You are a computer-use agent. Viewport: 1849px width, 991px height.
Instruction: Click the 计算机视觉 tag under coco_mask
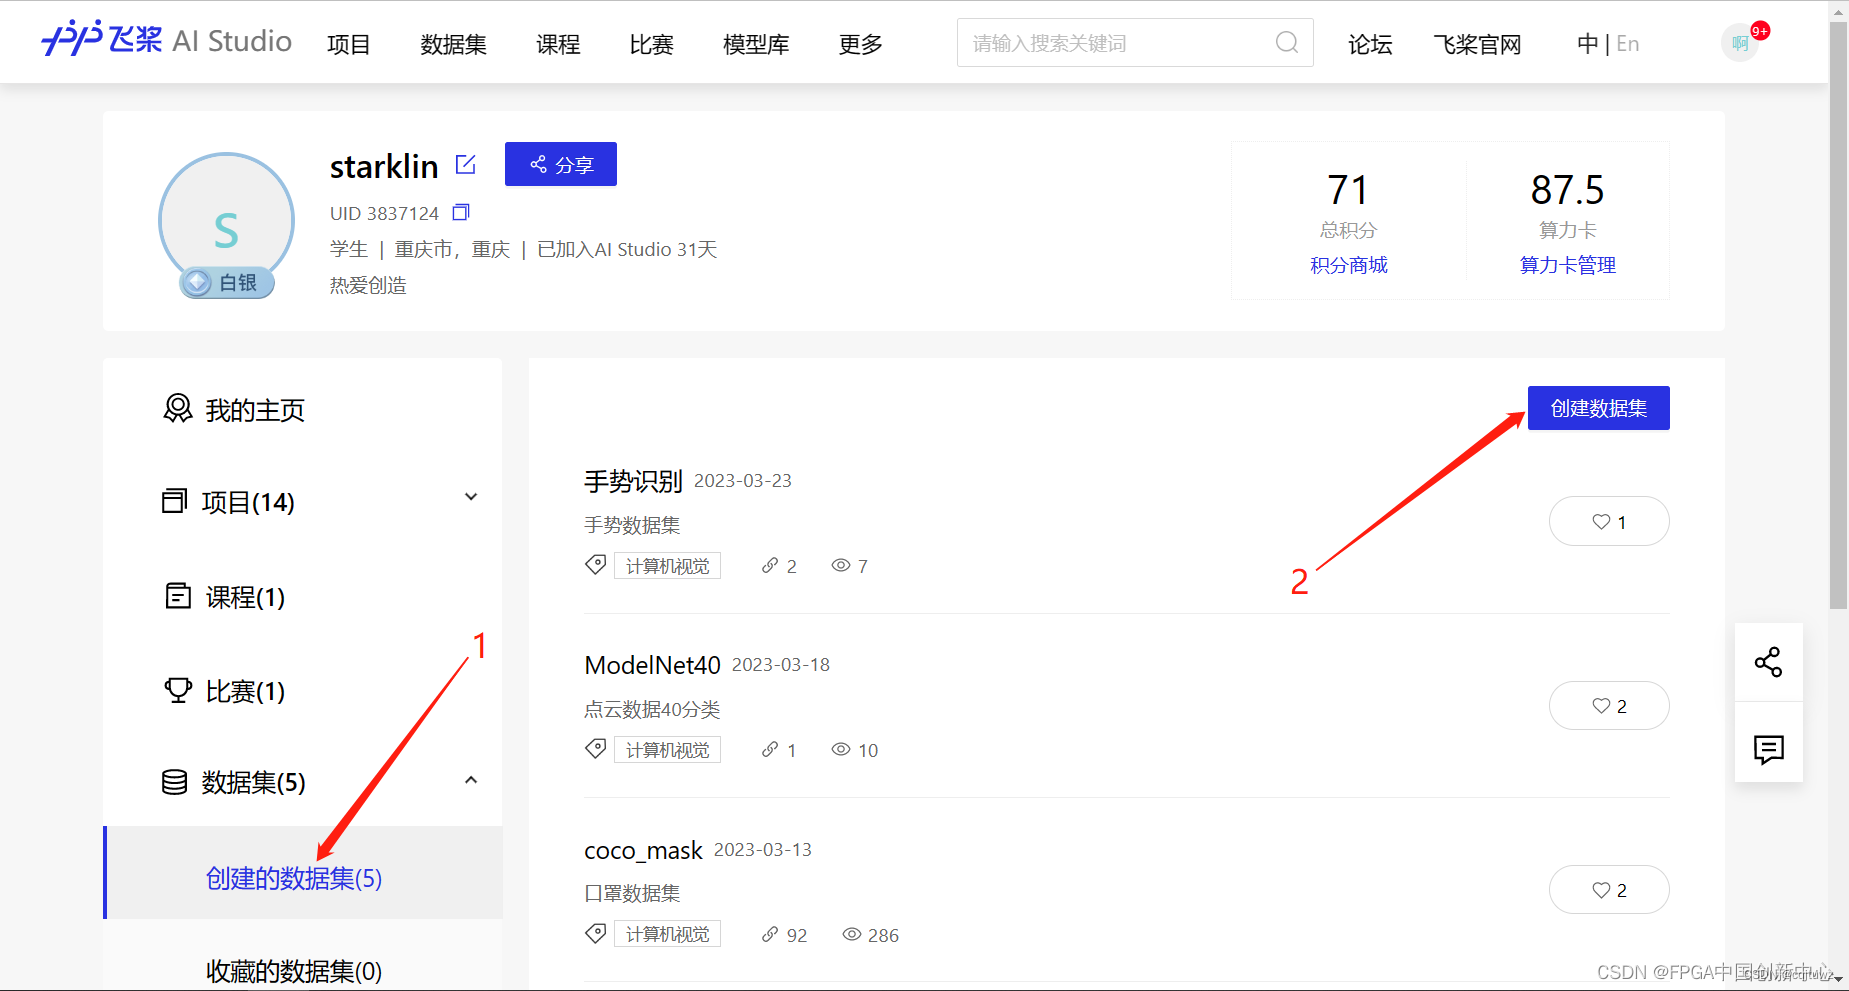click(667, 934)
